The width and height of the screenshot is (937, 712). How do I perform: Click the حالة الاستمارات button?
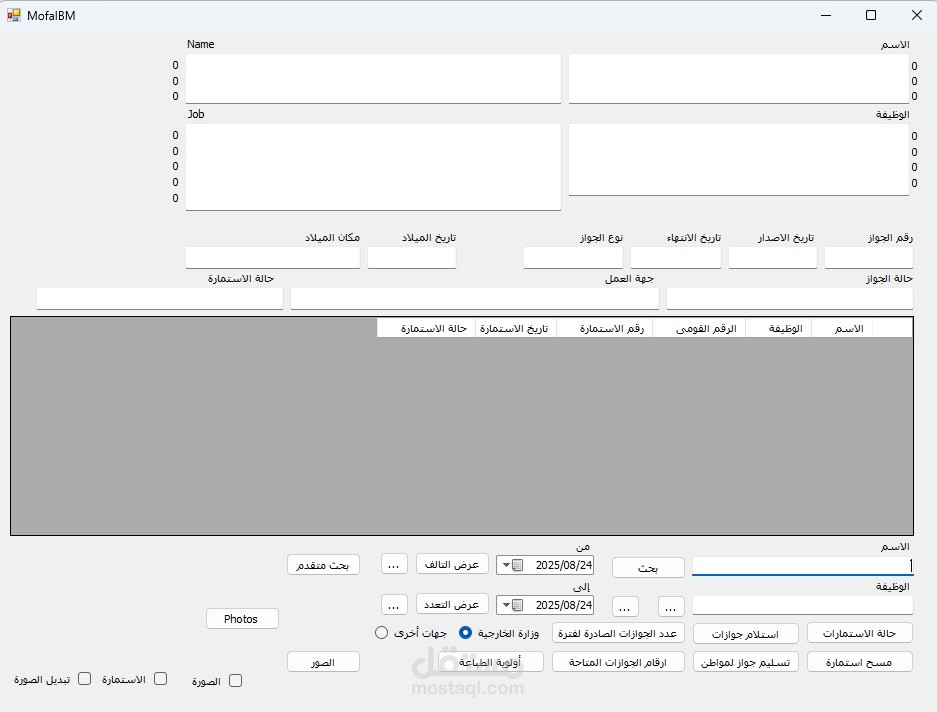pyautogui.click(x=860, y=633)
